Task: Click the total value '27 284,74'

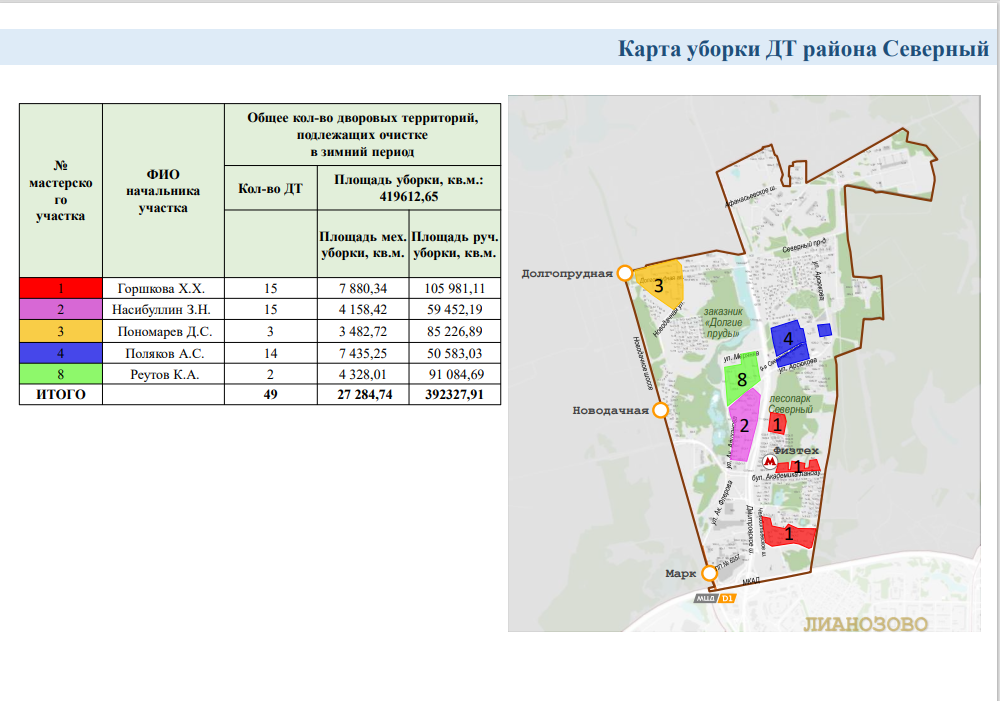Action: (364, 394)
